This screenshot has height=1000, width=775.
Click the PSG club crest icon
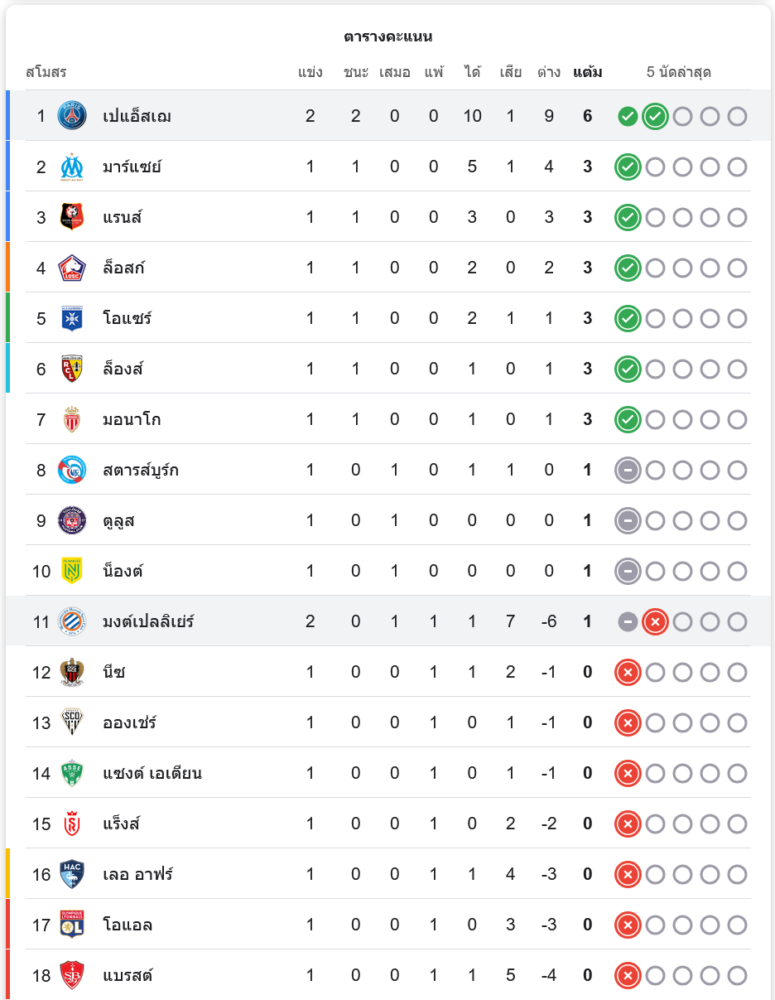72,116
